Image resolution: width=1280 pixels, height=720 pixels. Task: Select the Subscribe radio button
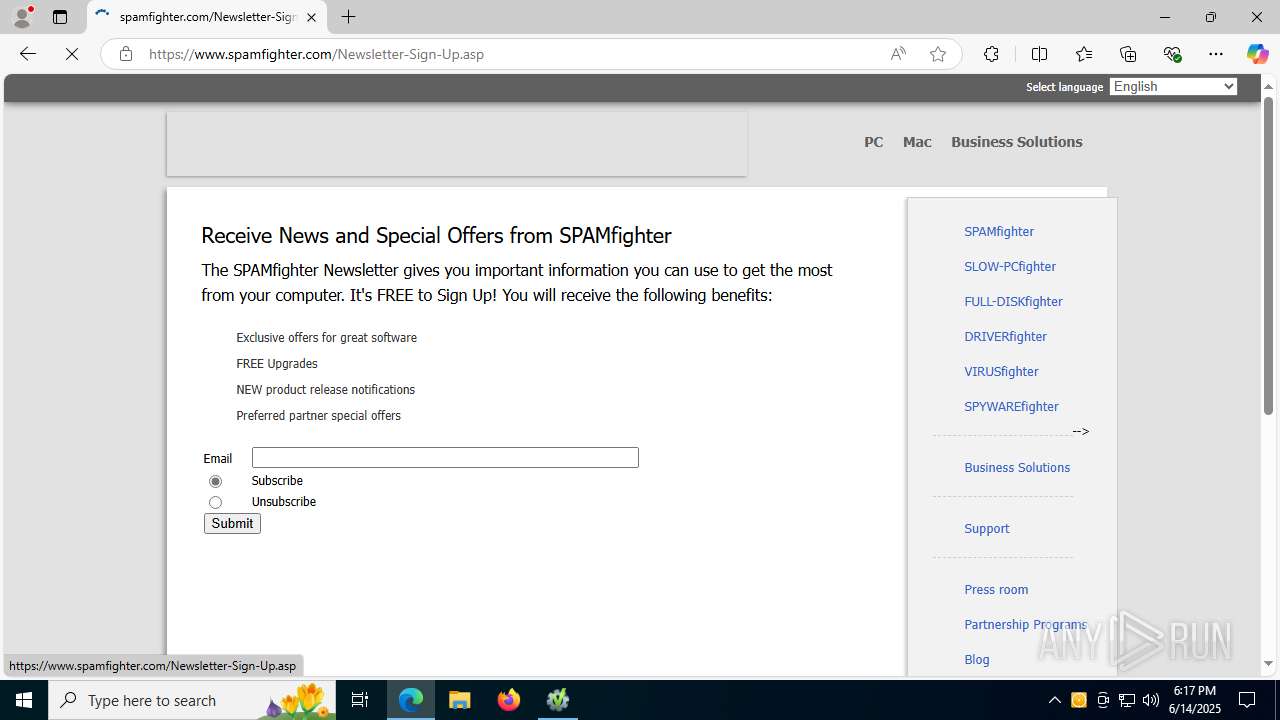point(215,481)
